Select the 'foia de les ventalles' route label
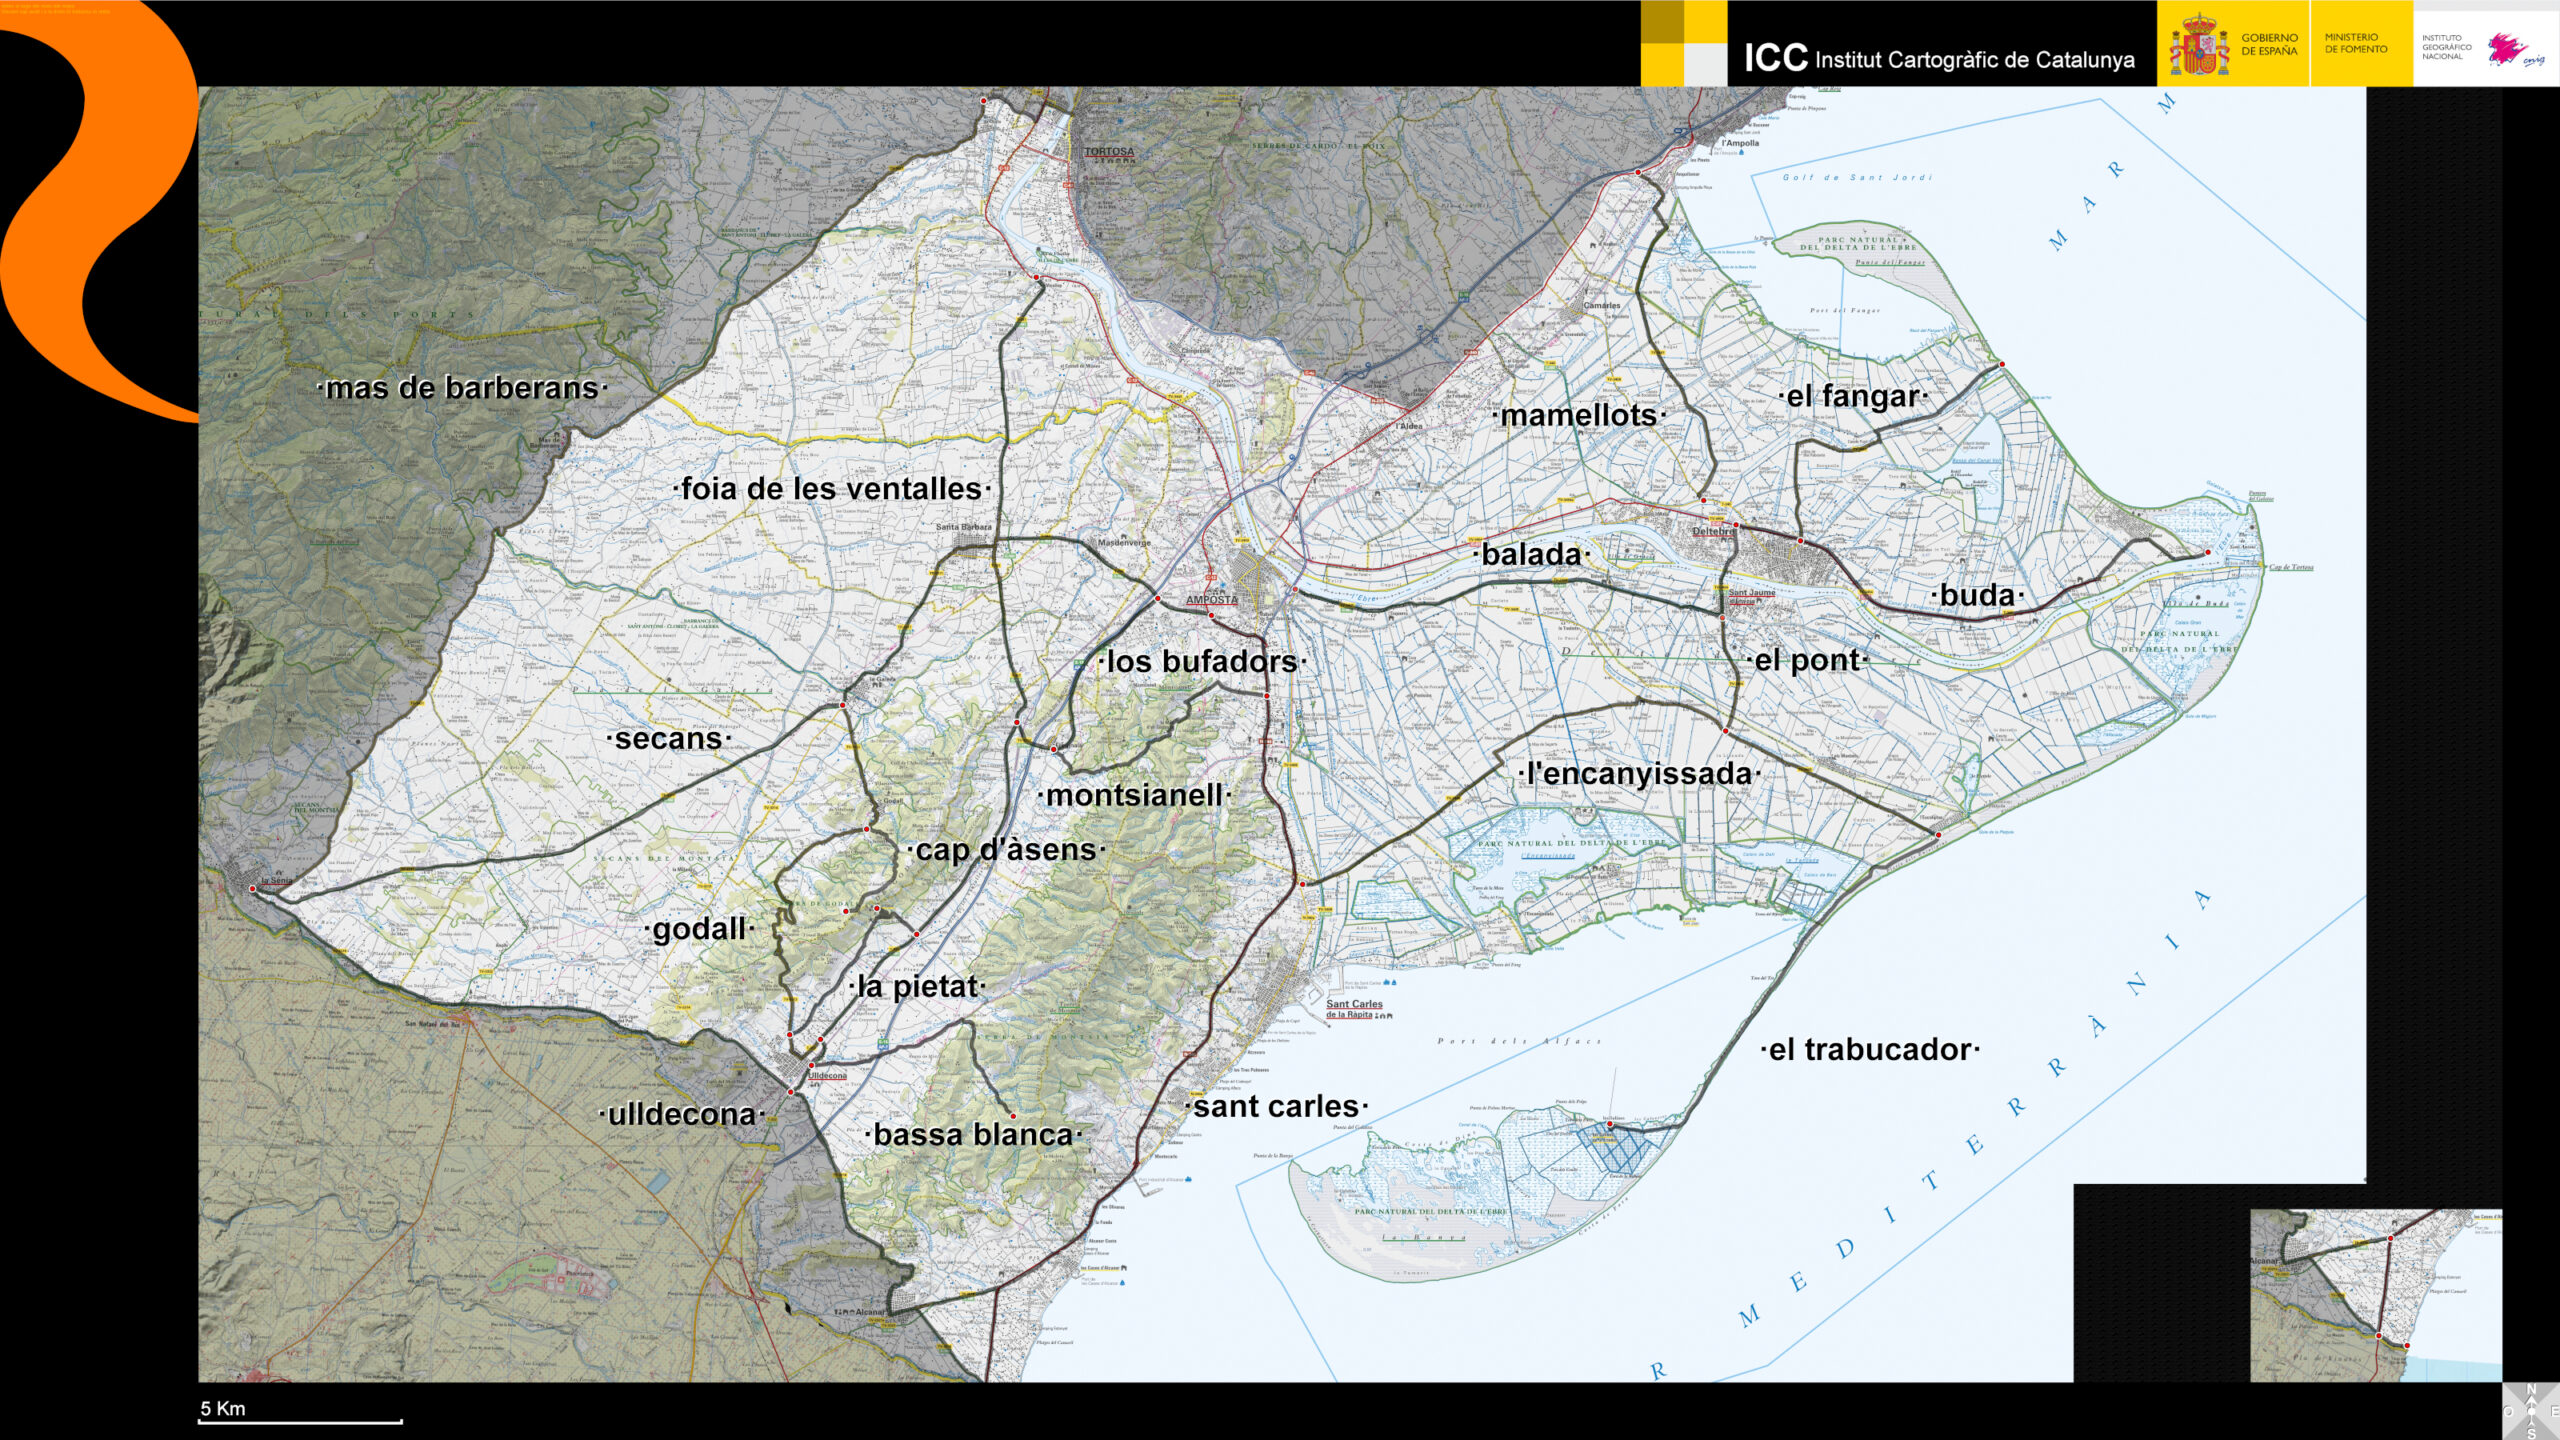Screen dimensions: 2560x1440 pyautogui.click(x=831, y=489)
